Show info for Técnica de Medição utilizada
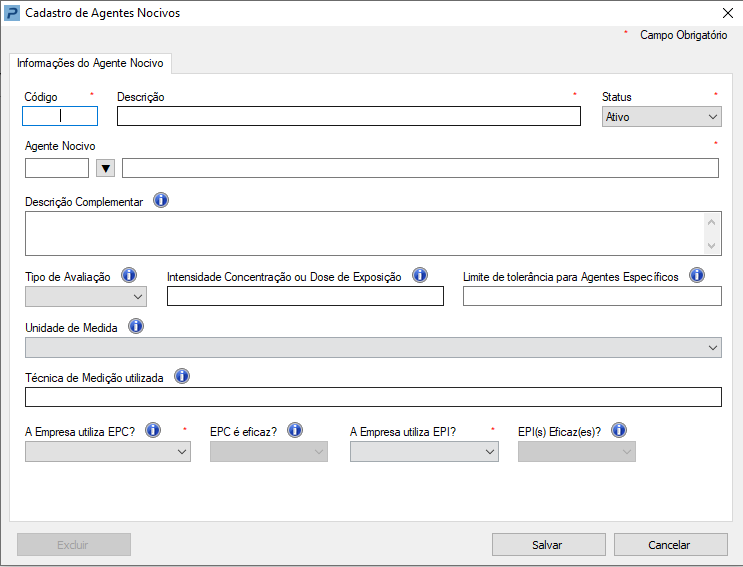743x567 pixels. [182, 377]
